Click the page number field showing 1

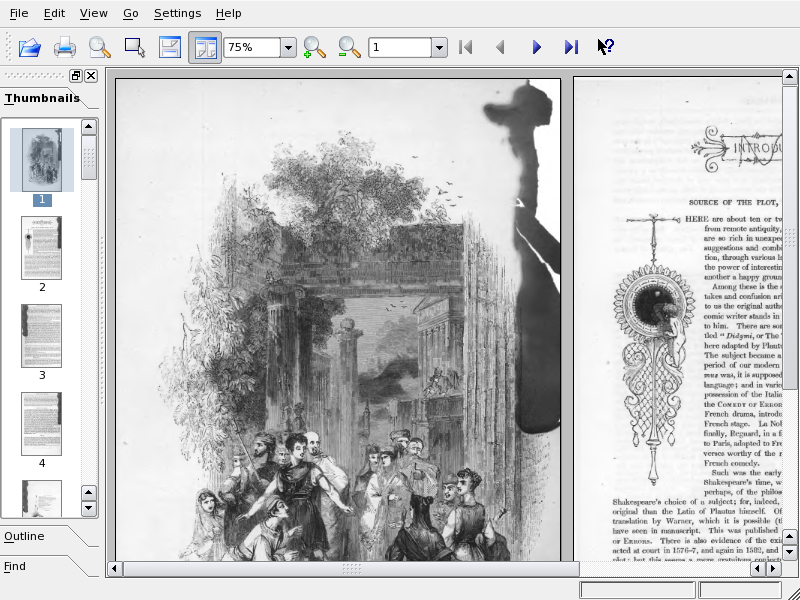coord(400,47)
